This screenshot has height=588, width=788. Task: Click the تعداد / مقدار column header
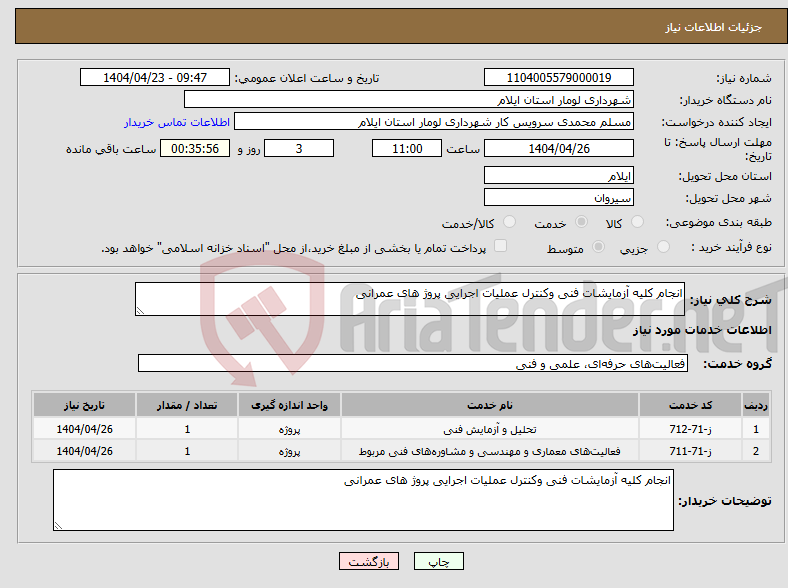tap(187, 405)
